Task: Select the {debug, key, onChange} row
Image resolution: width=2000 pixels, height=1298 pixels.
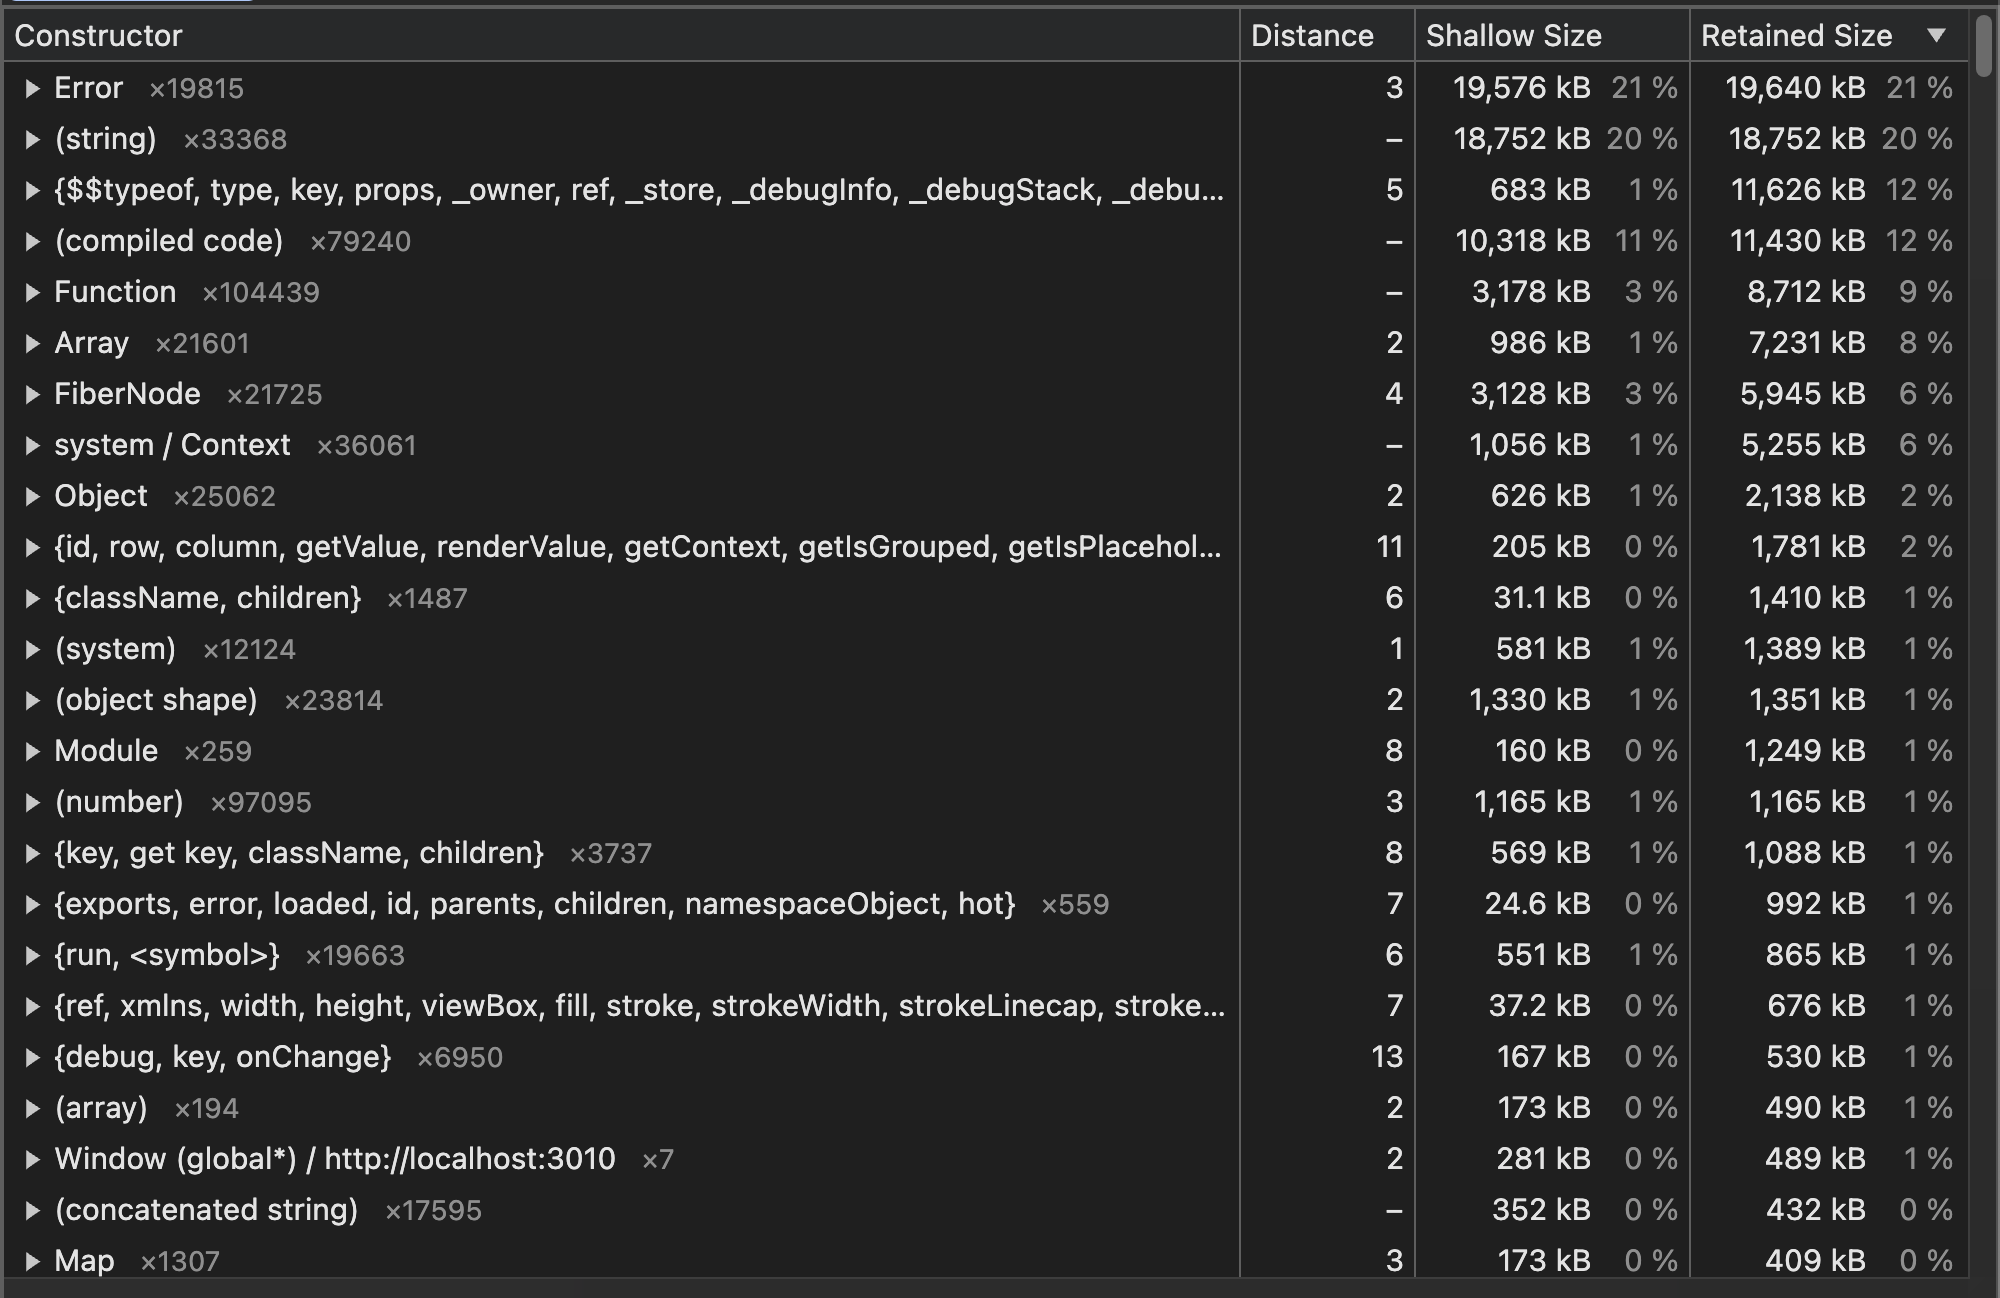Action: pos(222,1057)
